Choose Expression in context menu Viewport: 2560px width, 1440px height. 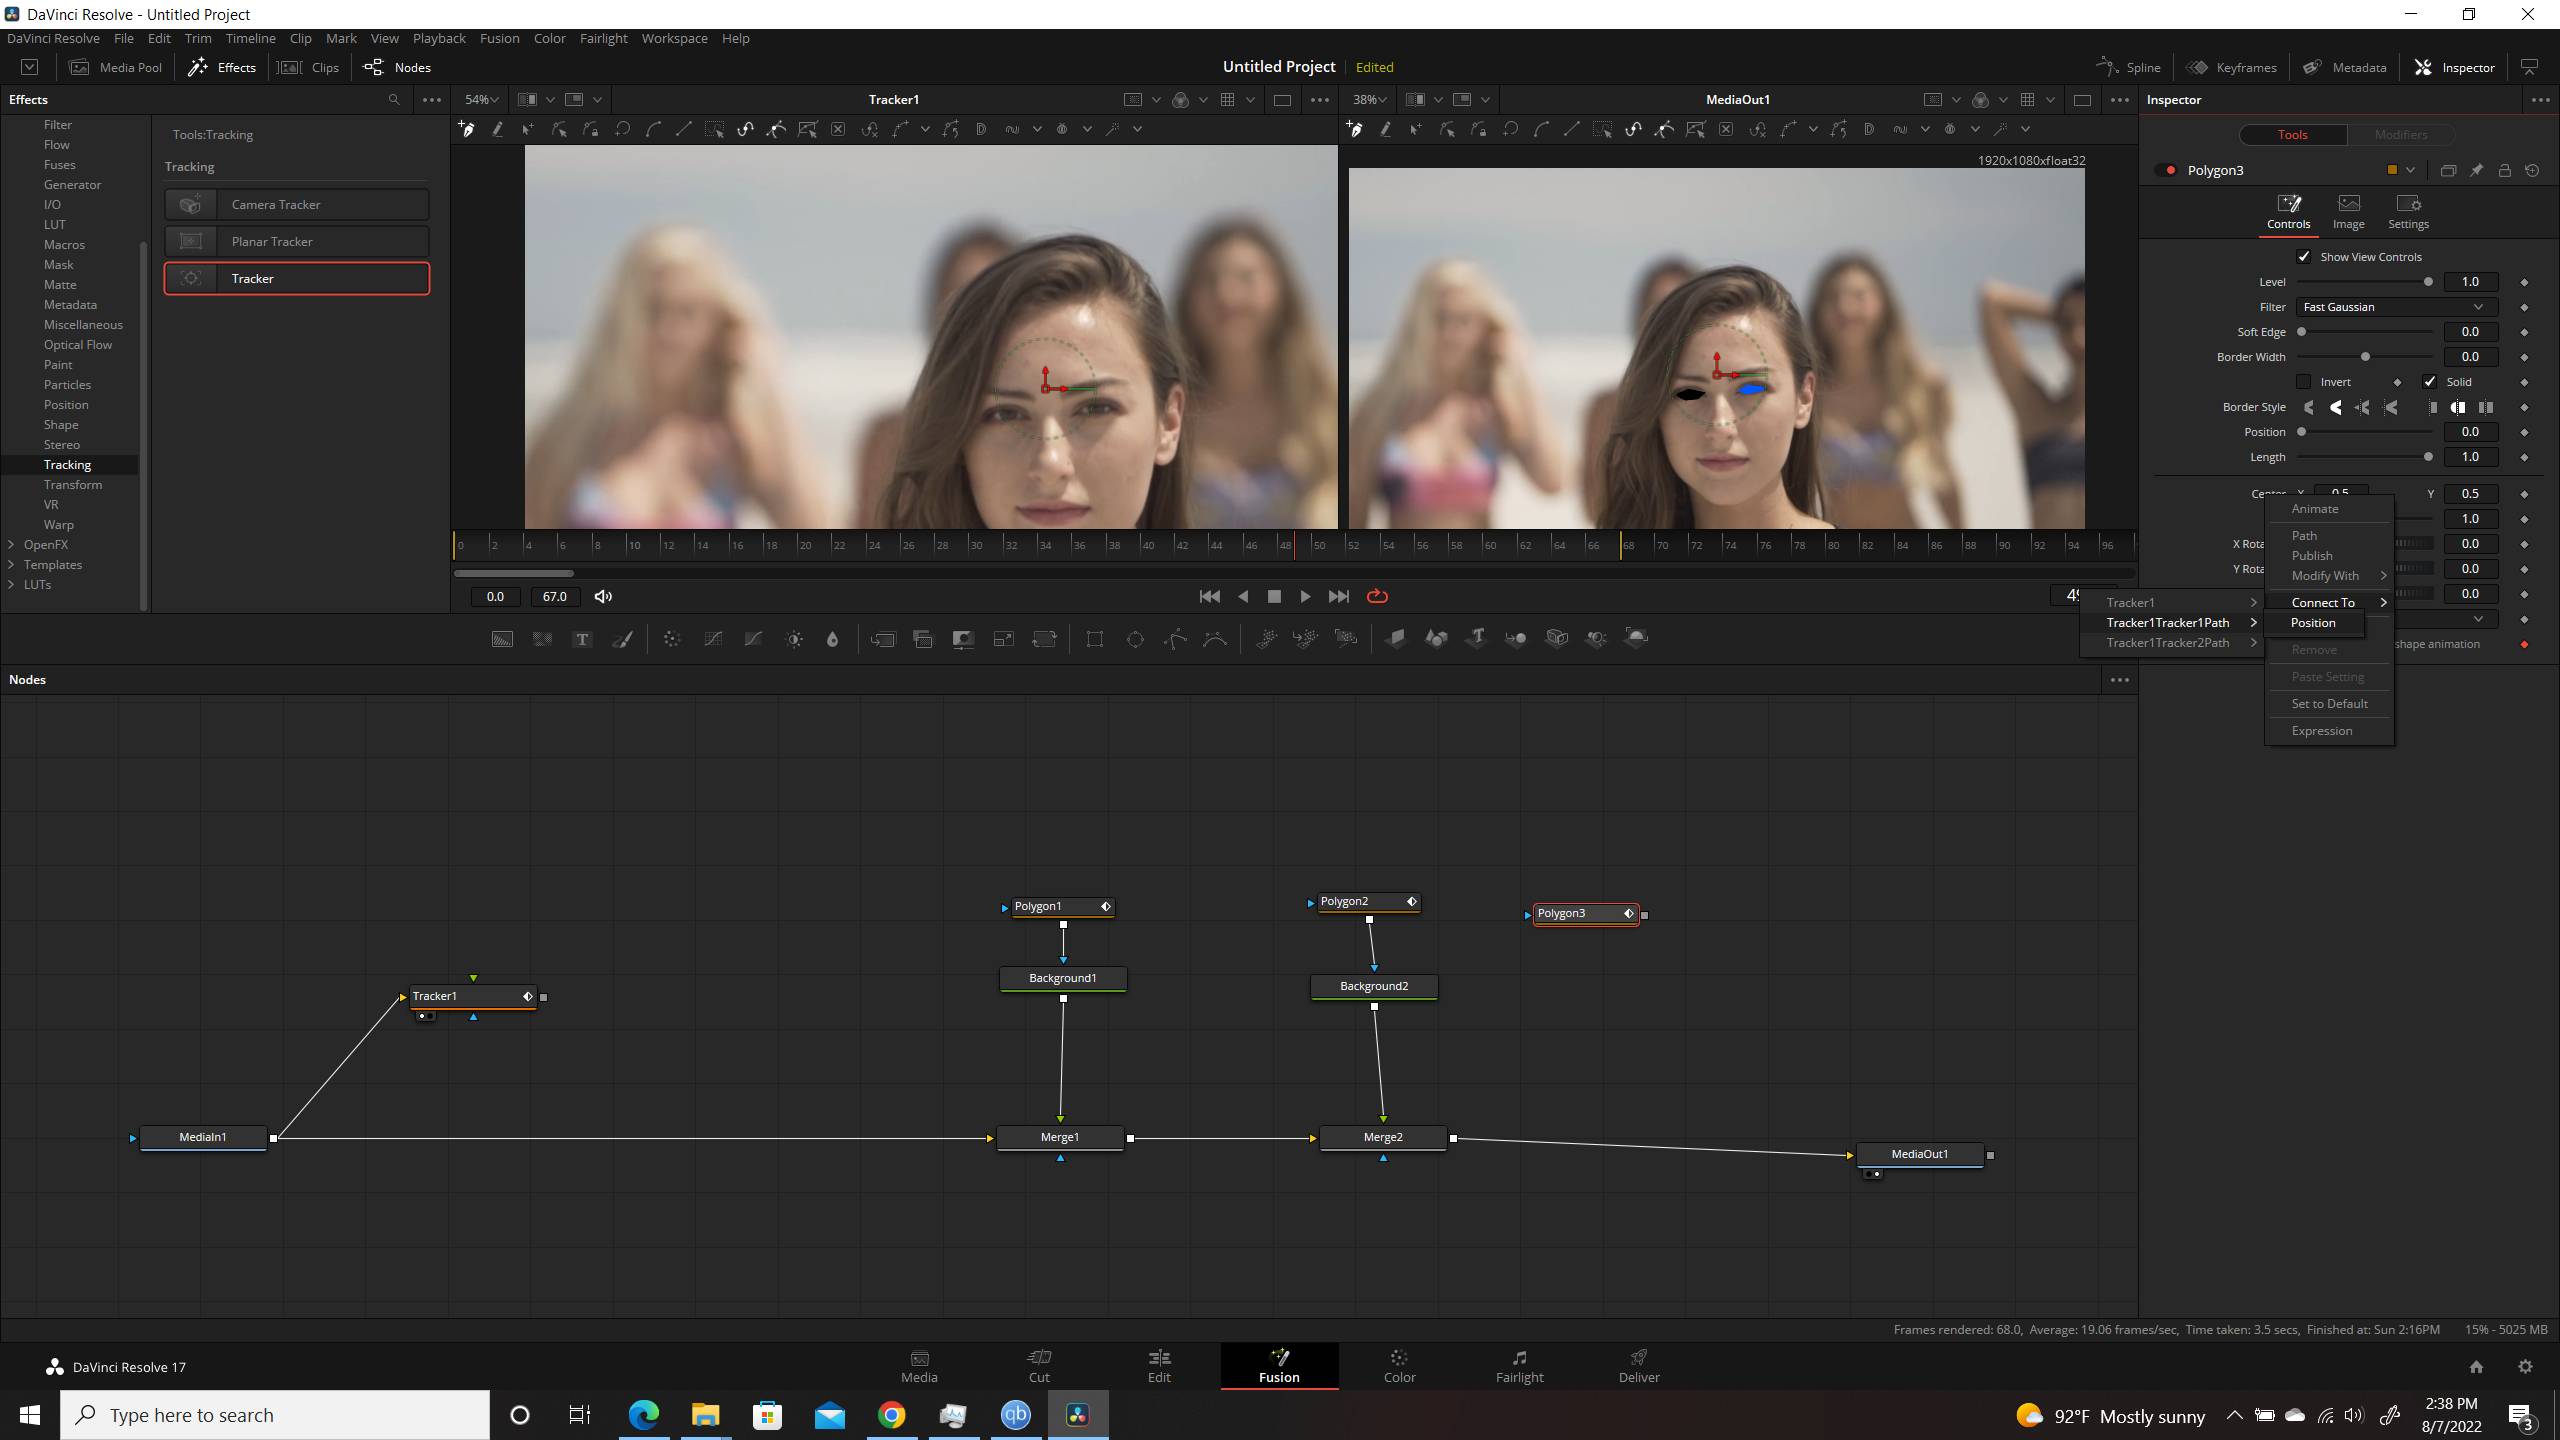2322,731
